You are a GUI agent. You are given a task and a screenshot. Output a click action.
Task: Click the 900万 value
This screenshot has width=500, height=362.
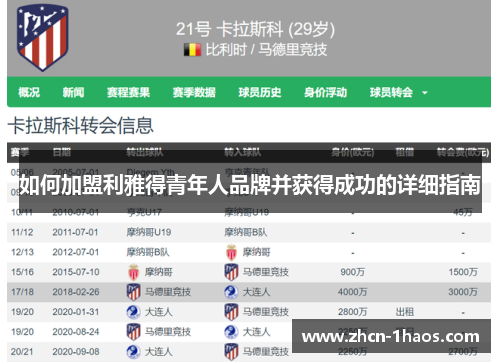(353, 272)
